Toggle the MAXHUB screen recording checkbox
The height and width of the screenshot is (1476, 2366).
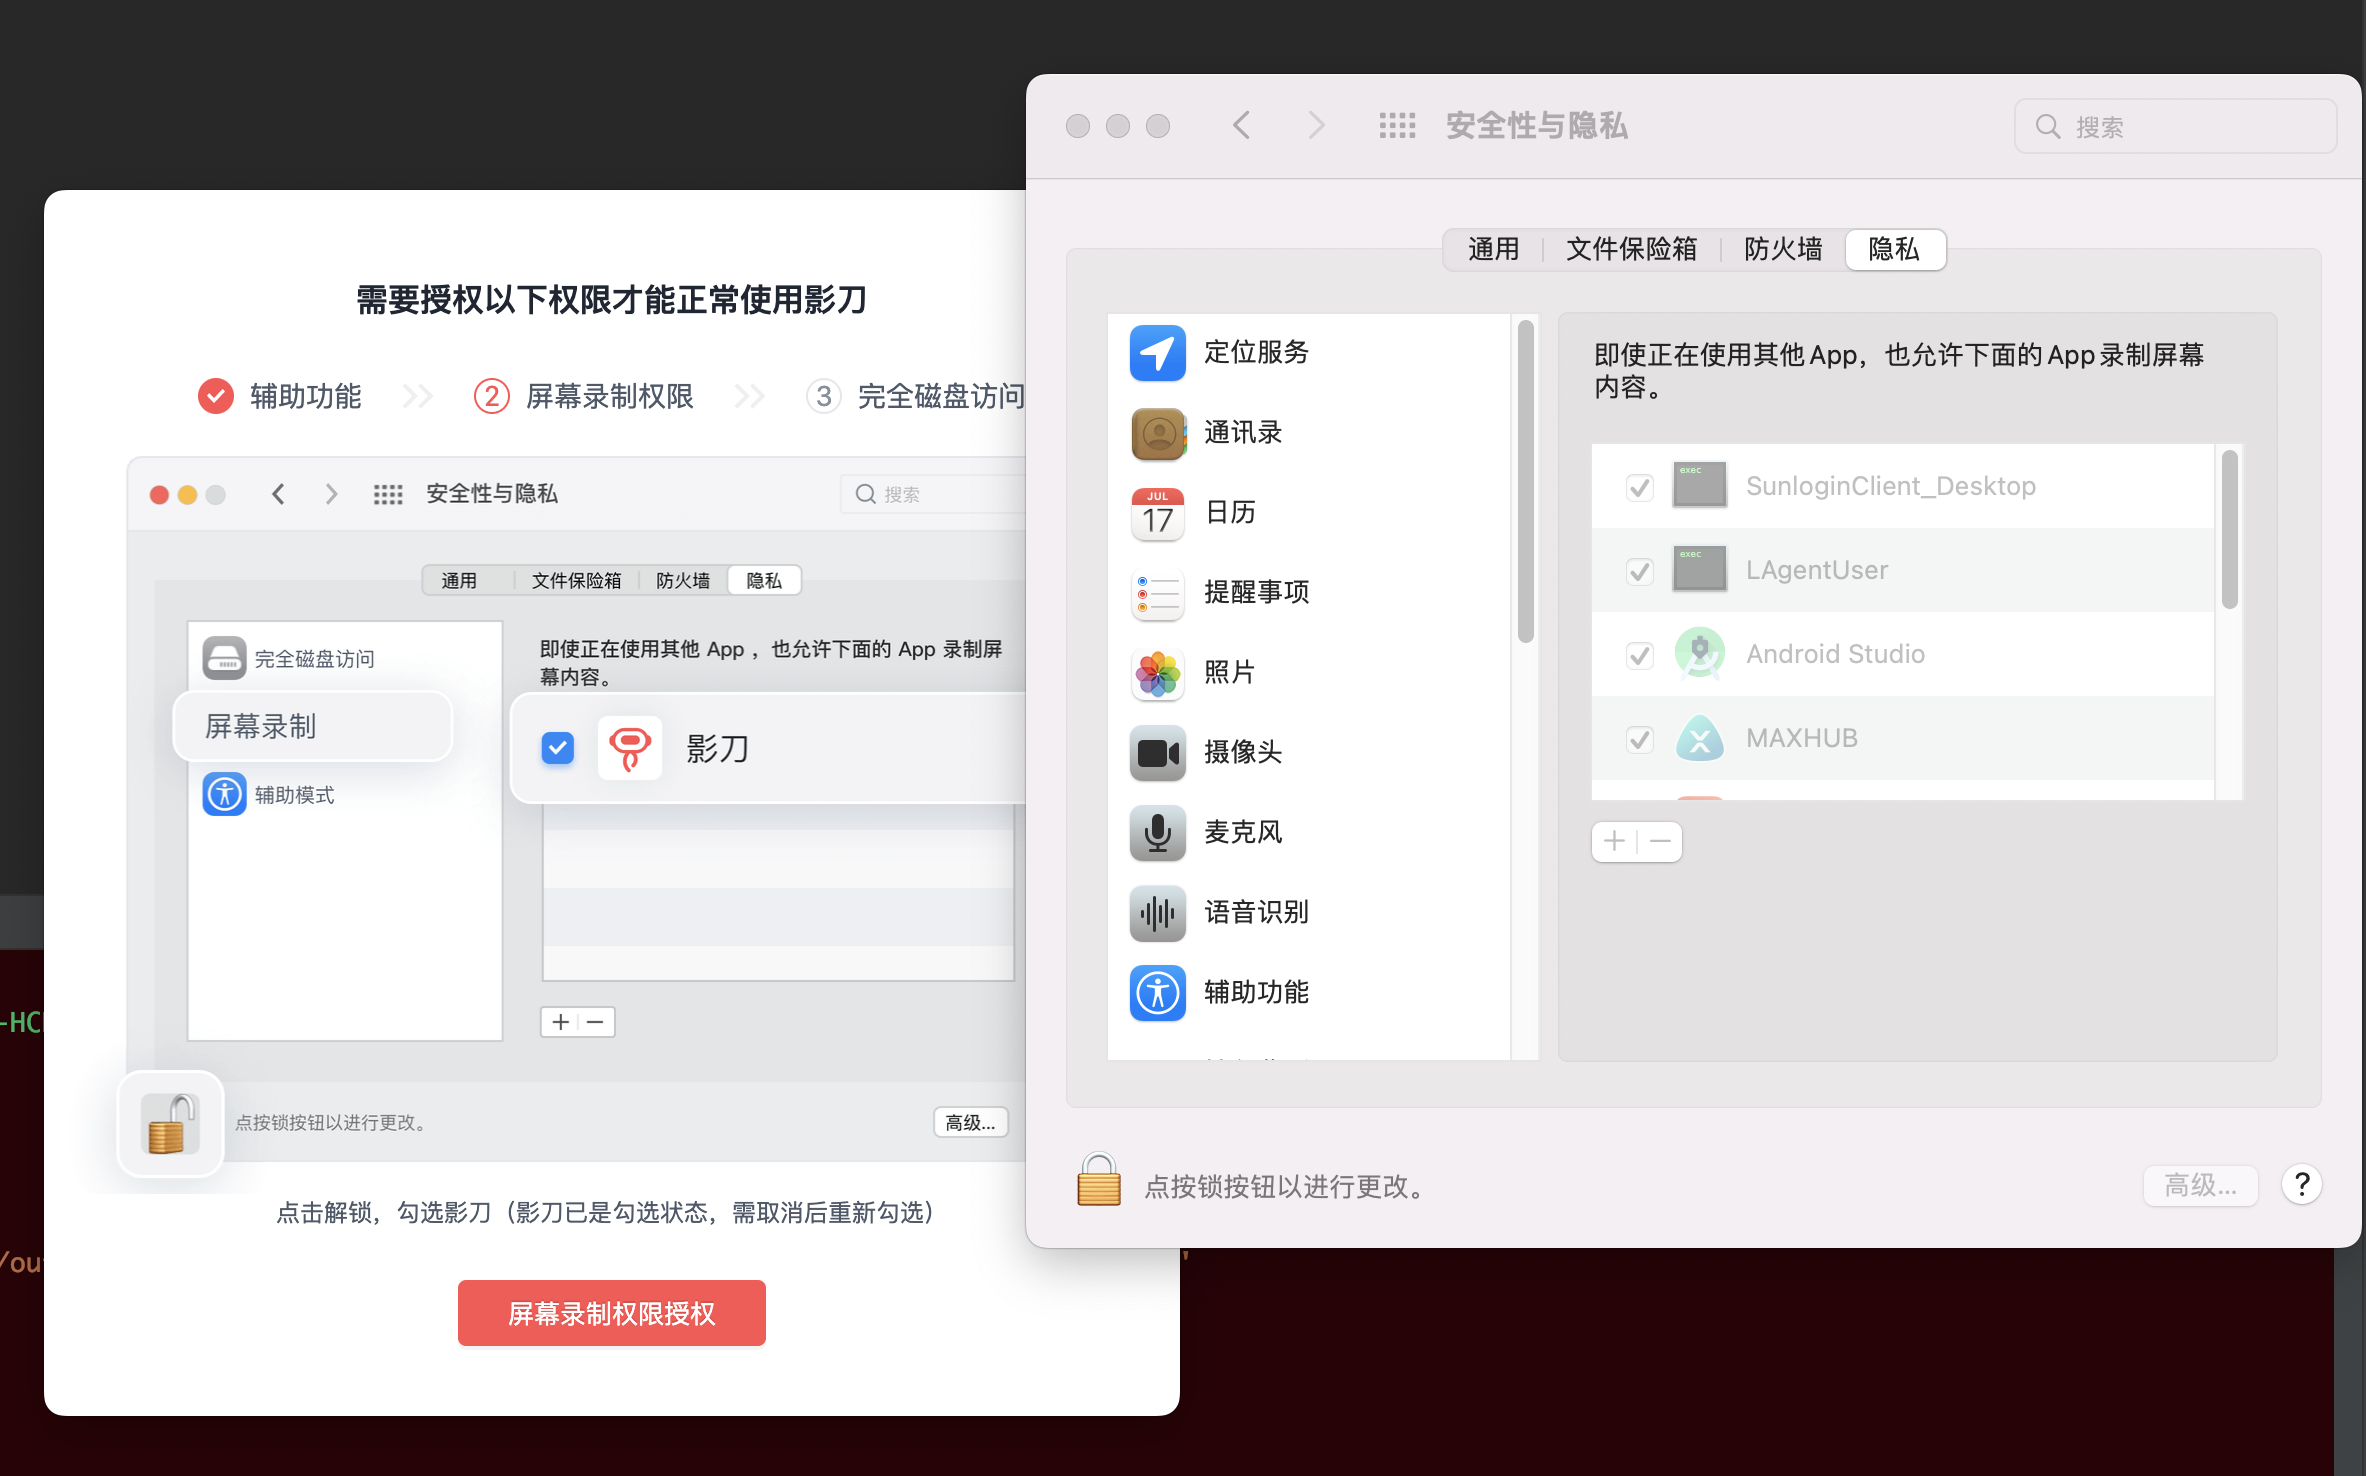coord(1639,739)
